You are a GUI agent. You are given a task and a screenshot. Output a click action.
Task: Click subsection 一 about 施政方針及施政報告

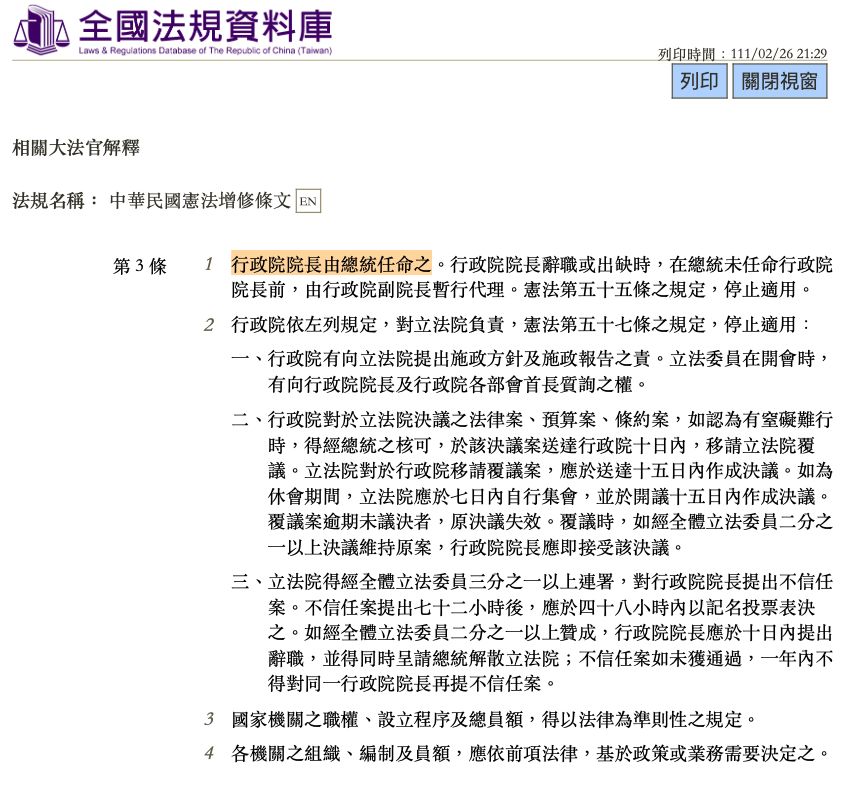tap(532, 371)
